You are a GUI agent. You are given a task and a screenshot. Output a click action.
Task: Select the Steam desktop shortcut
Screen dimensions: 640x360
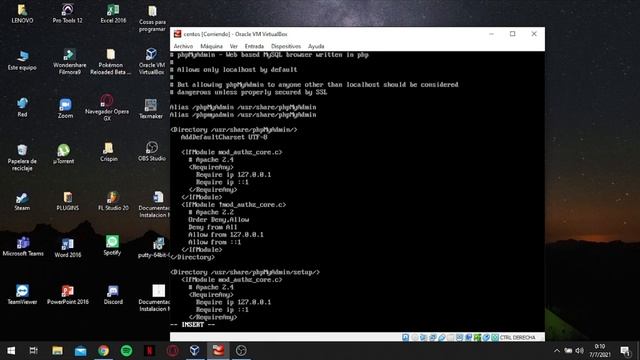click(22, 201)
